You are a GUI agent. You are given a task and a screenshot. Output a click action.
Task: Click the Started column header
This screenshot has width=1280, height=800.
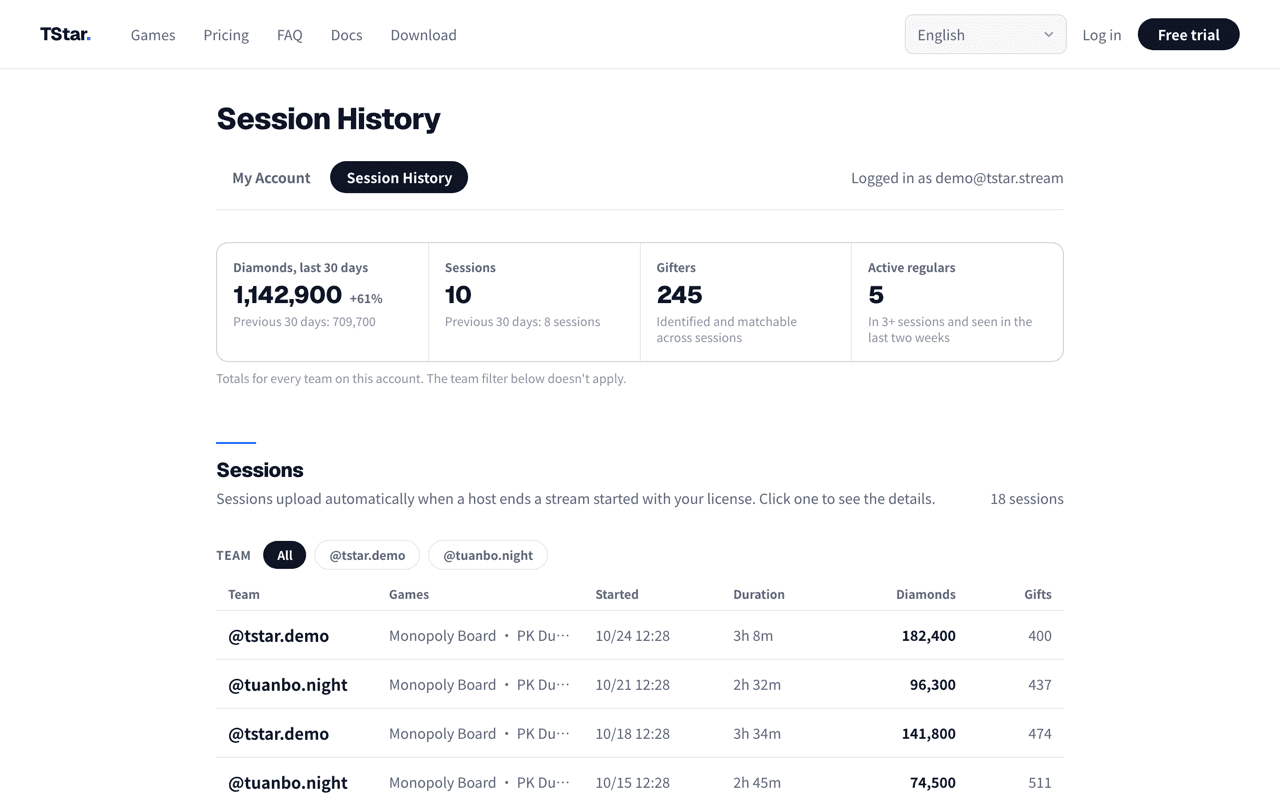[617, 594]
